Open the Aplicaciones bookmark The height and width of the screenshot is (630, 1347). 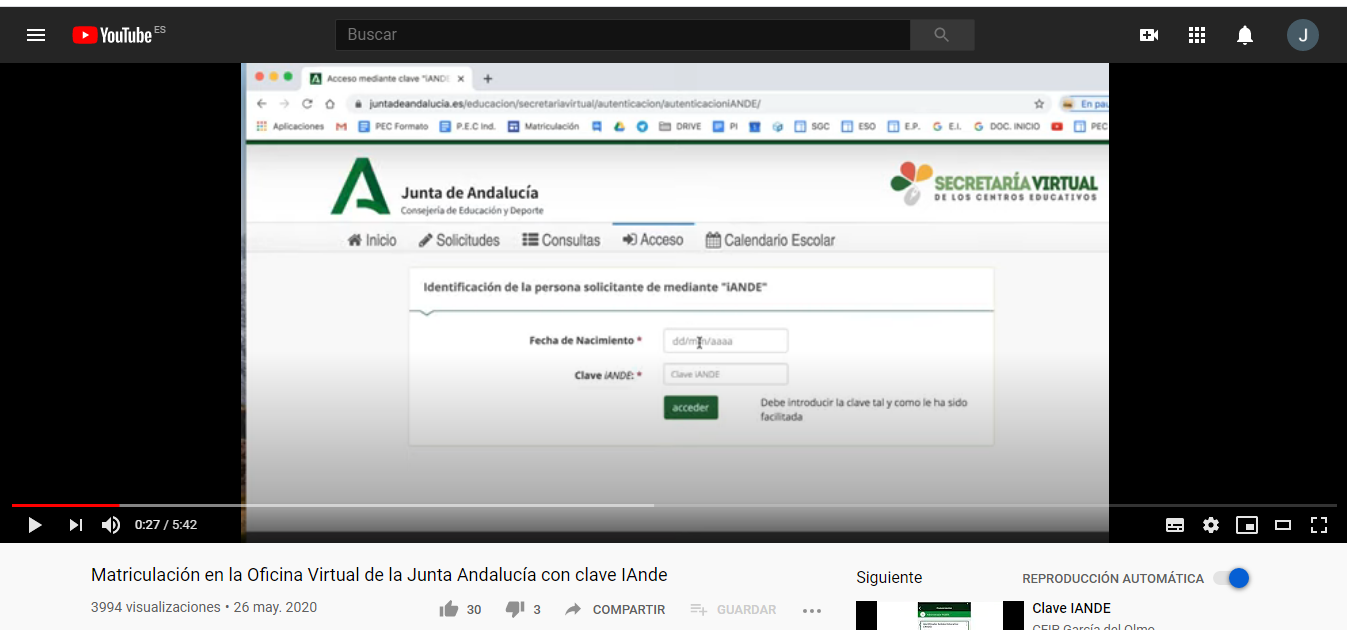click(x=291, y=126)
